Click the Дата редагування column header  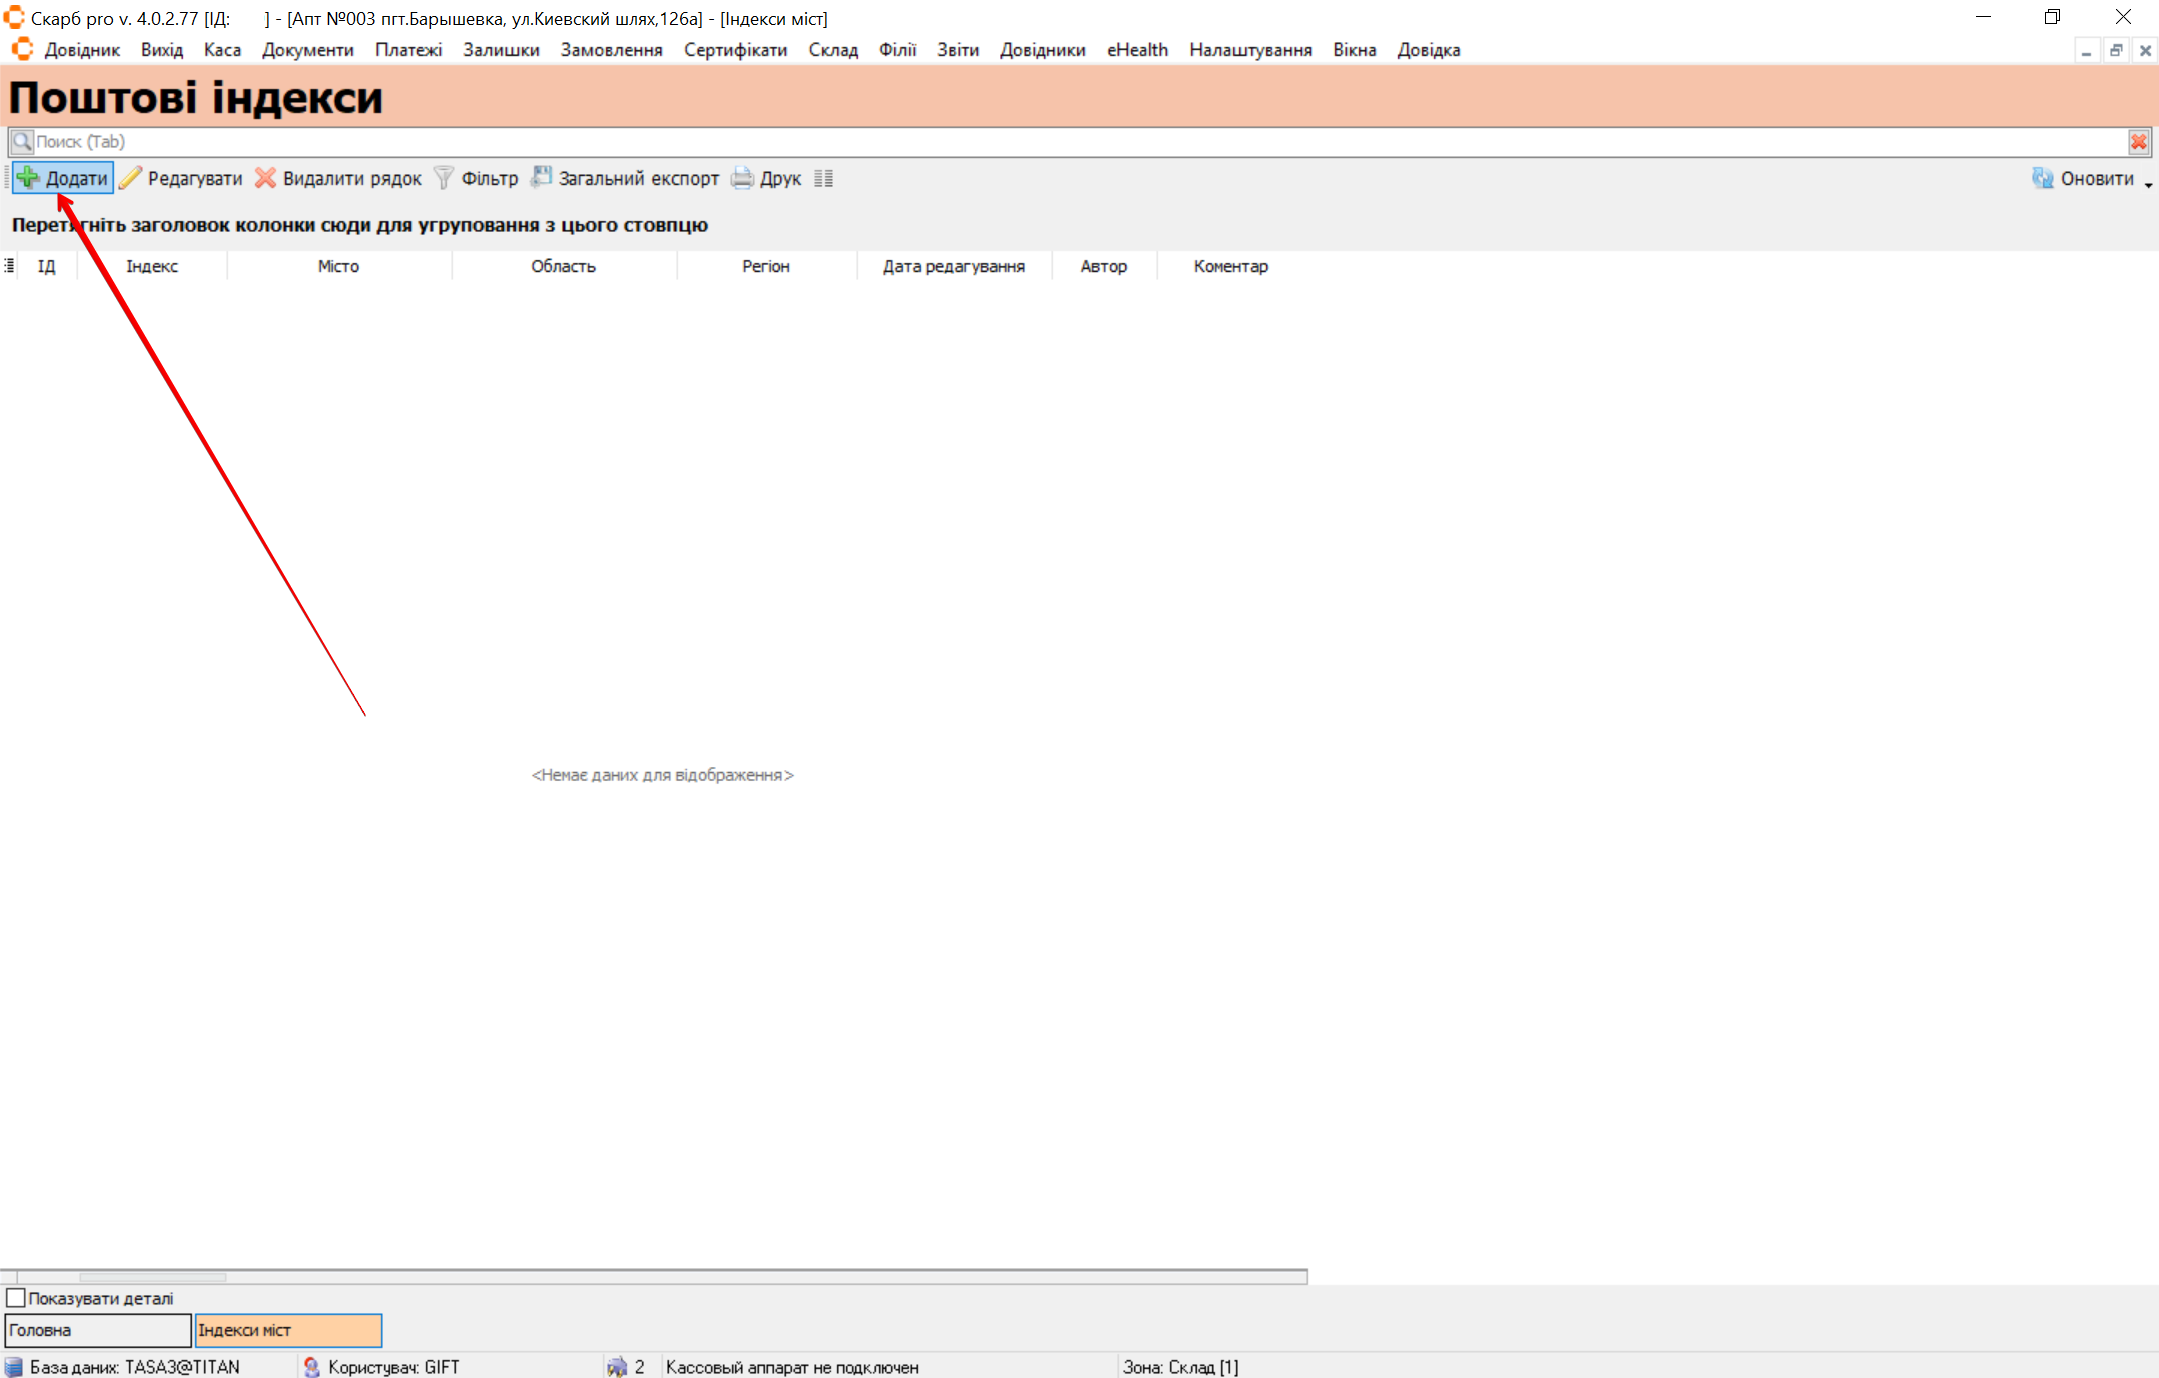pyautogui.click(x=953, y=266)
